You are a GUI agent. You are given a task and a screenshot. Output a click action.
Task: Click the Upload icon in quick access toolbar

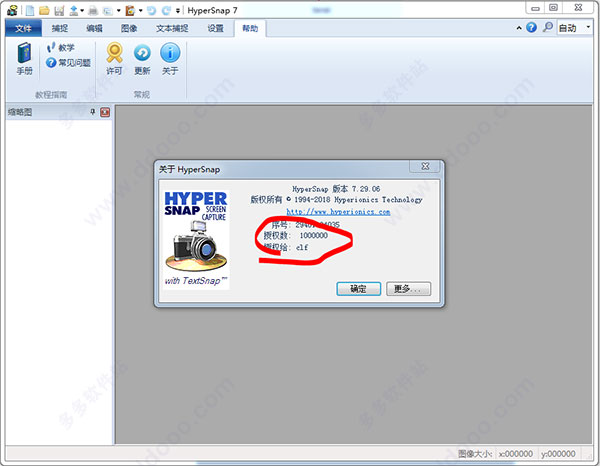tap(74, 10)
